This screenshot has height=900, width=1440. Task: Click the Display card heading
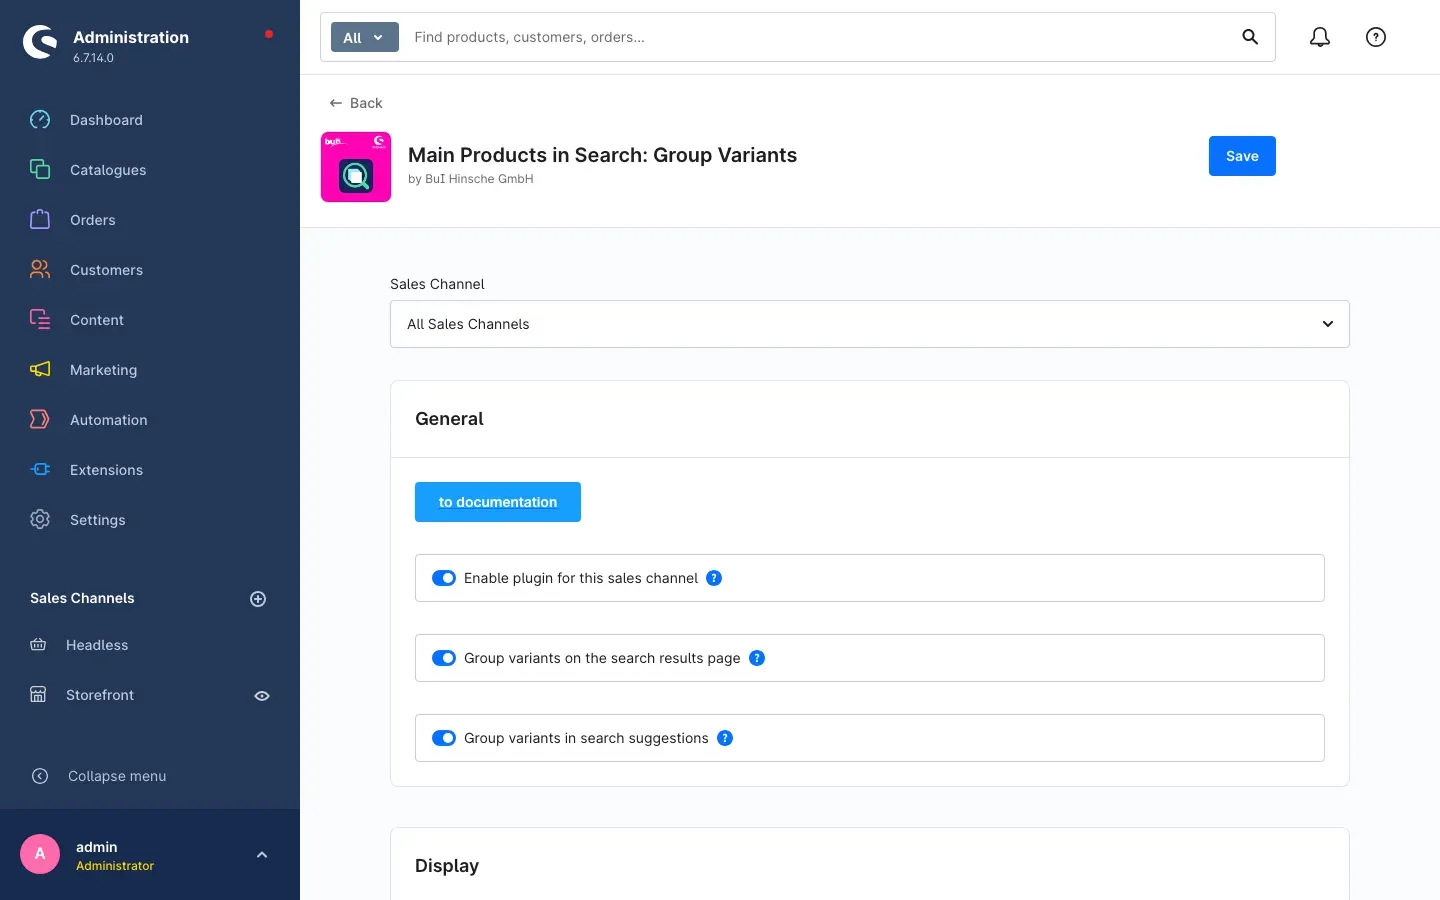click(x=447, y=866)
